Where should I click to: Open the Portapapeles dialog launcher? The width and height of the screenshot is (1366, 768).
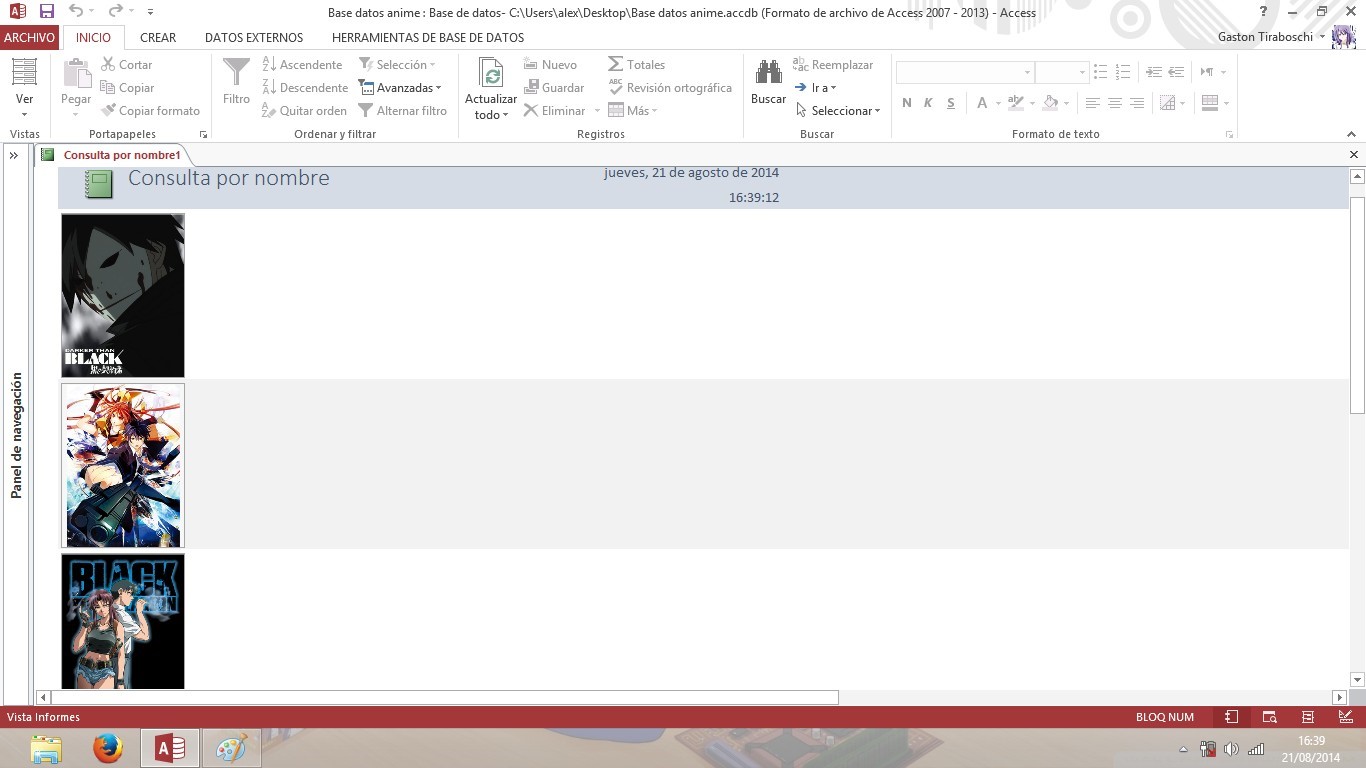click(x=203, y=134)
